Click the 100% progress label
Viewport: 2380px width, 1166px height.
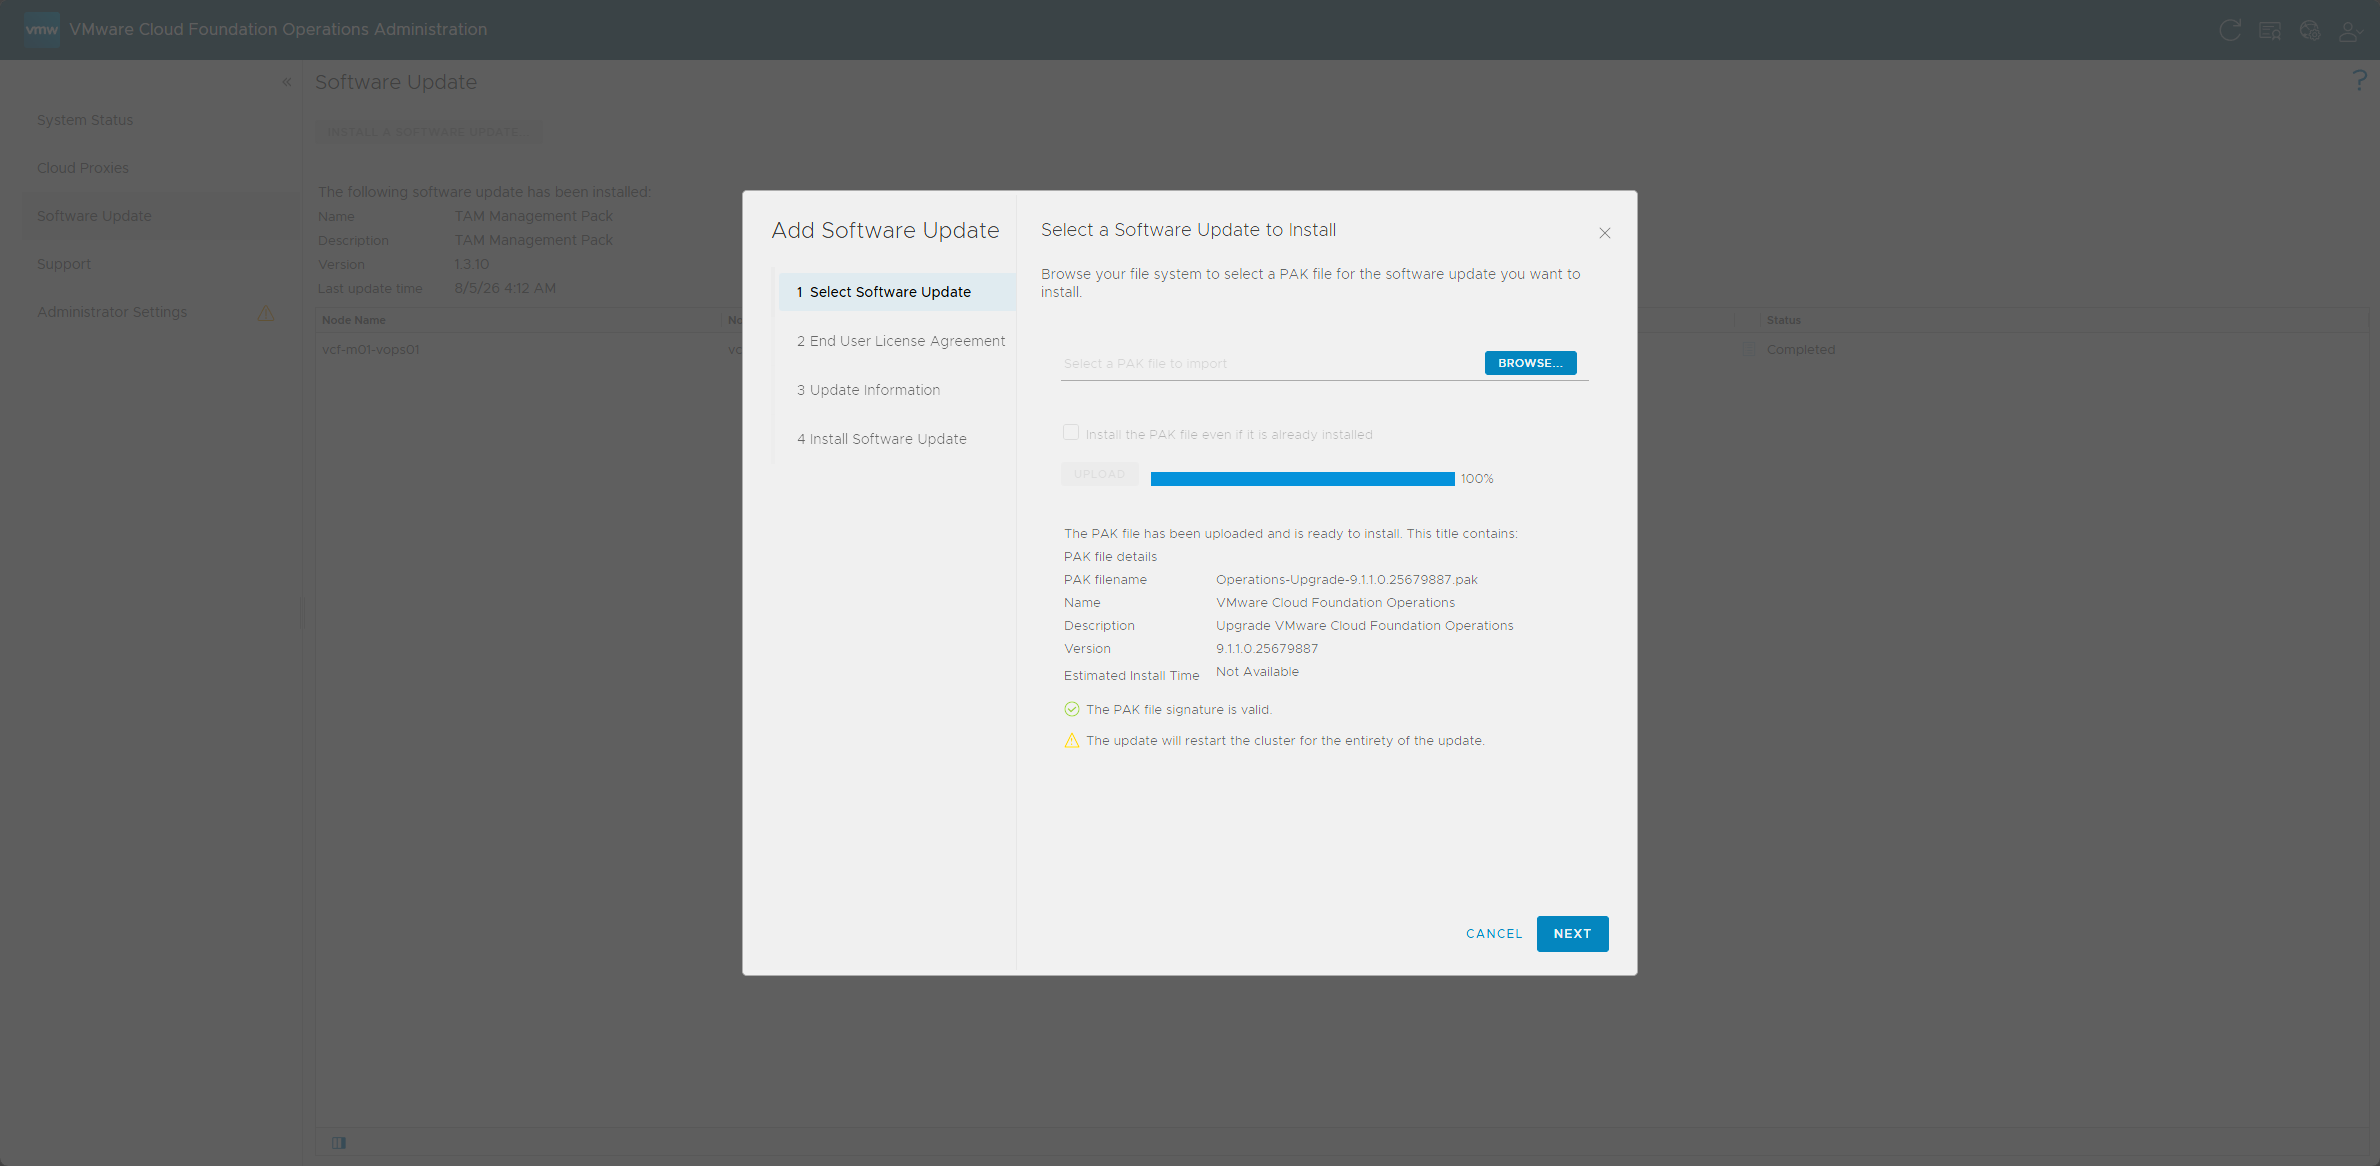tap(1476, 479)
